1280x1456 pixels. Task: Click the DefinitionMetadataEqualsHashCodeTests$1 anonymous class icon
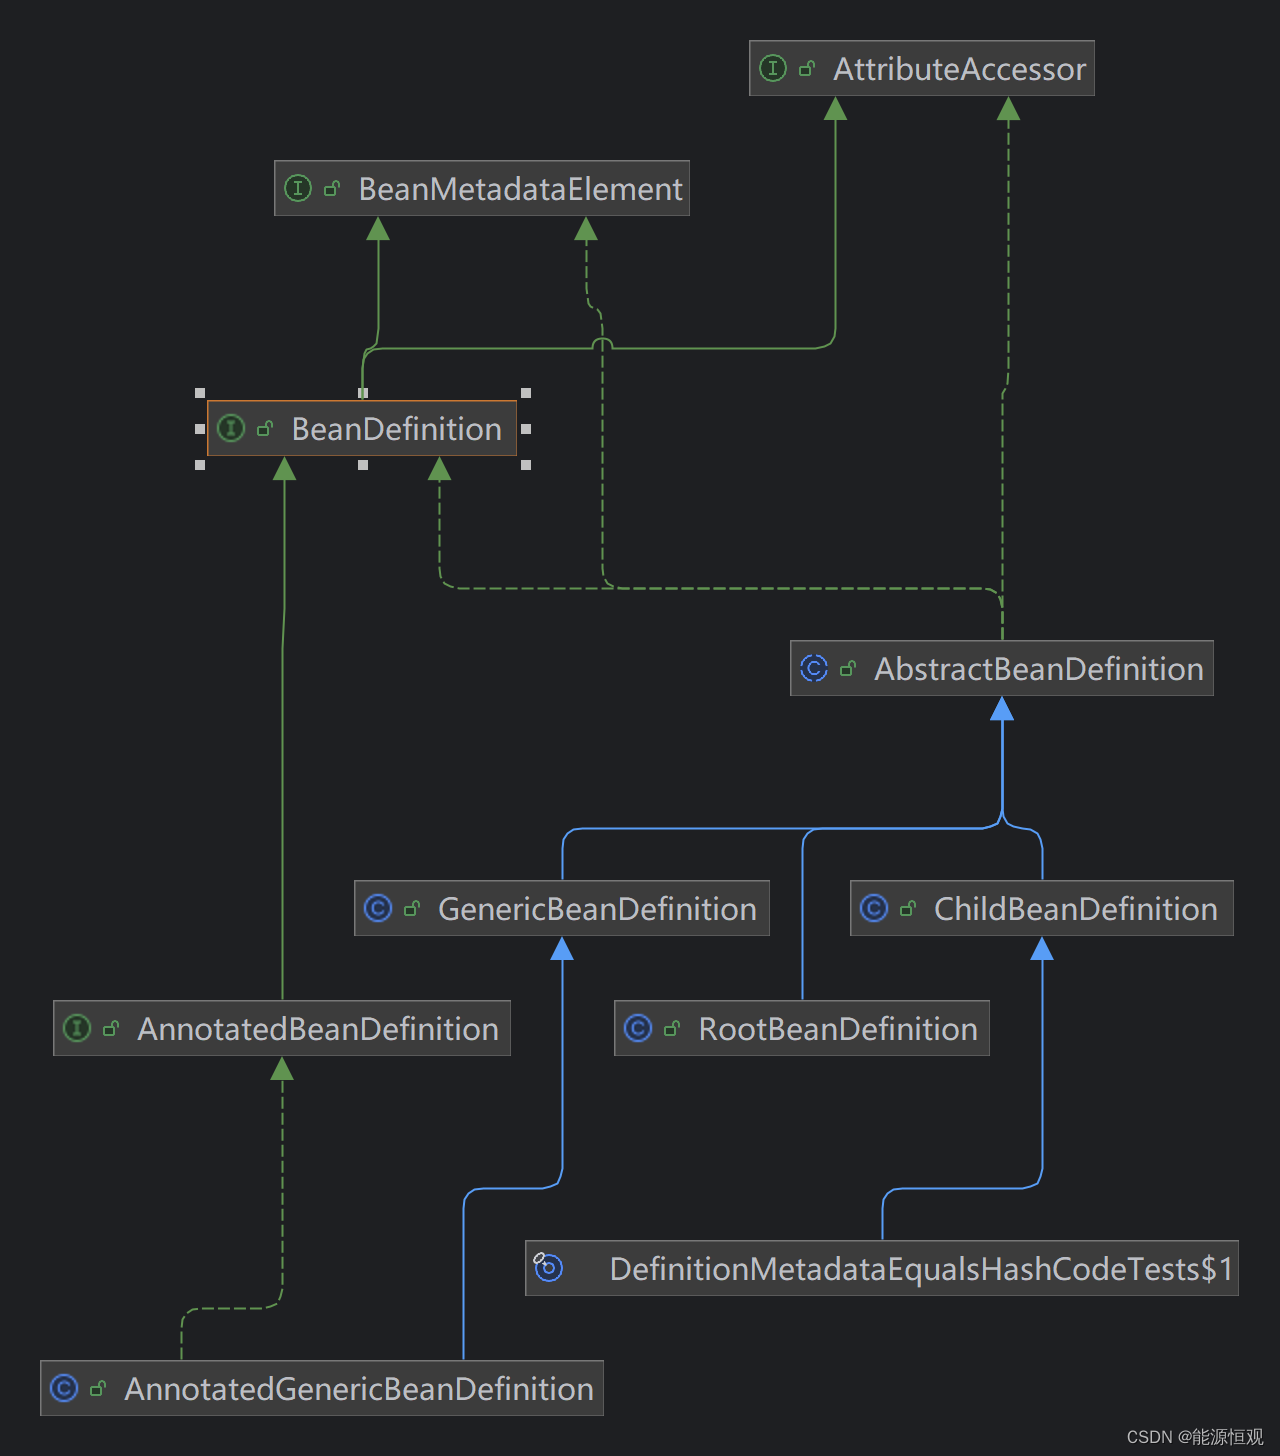(548, 1267)
